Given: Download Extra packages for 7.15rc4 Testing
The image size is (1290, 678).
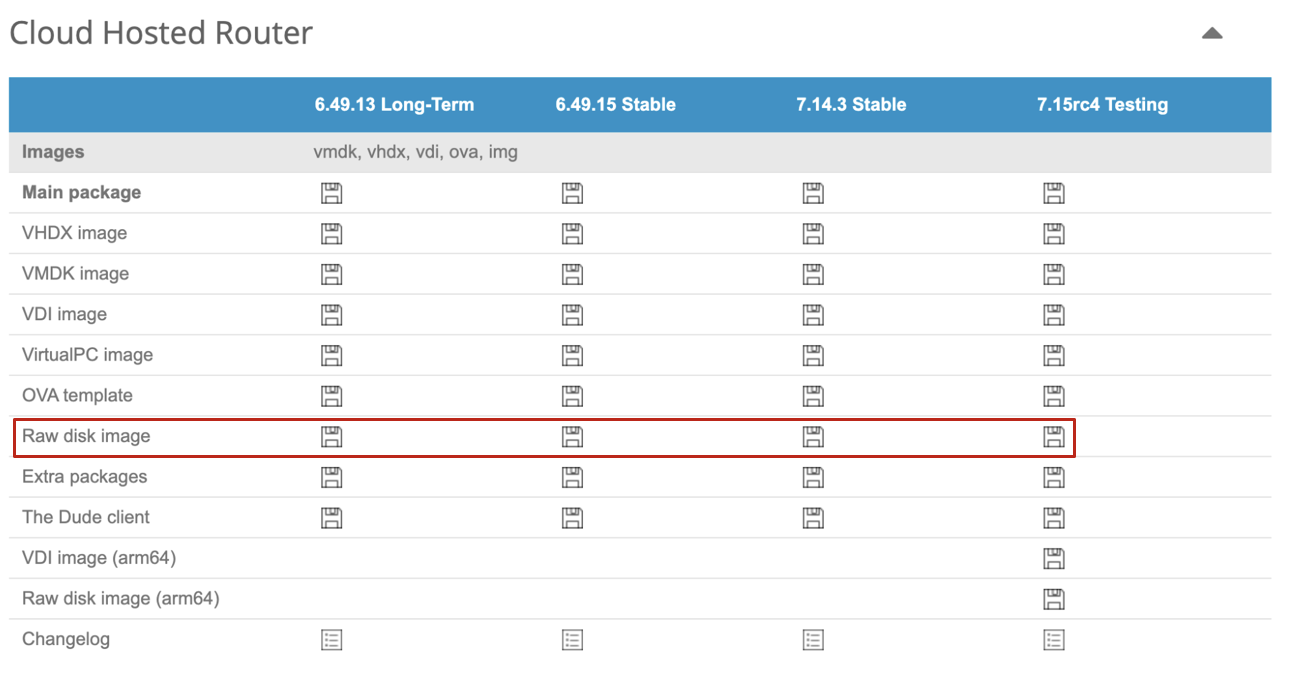Looking at the screenshot, I should pyautogui.click(x=1054, y=477).
